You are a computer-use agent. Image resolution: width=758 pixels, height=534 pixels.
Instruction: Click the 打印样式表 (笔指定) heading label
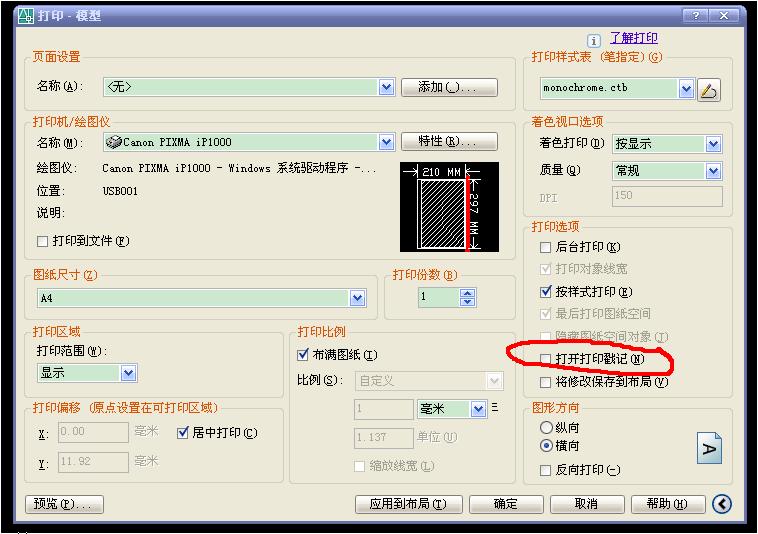point(597,57)
